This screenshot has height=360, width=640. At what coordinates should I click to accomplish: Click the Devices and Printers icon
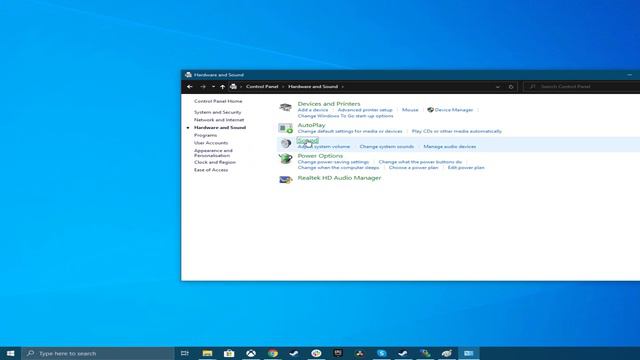[285, 107]
